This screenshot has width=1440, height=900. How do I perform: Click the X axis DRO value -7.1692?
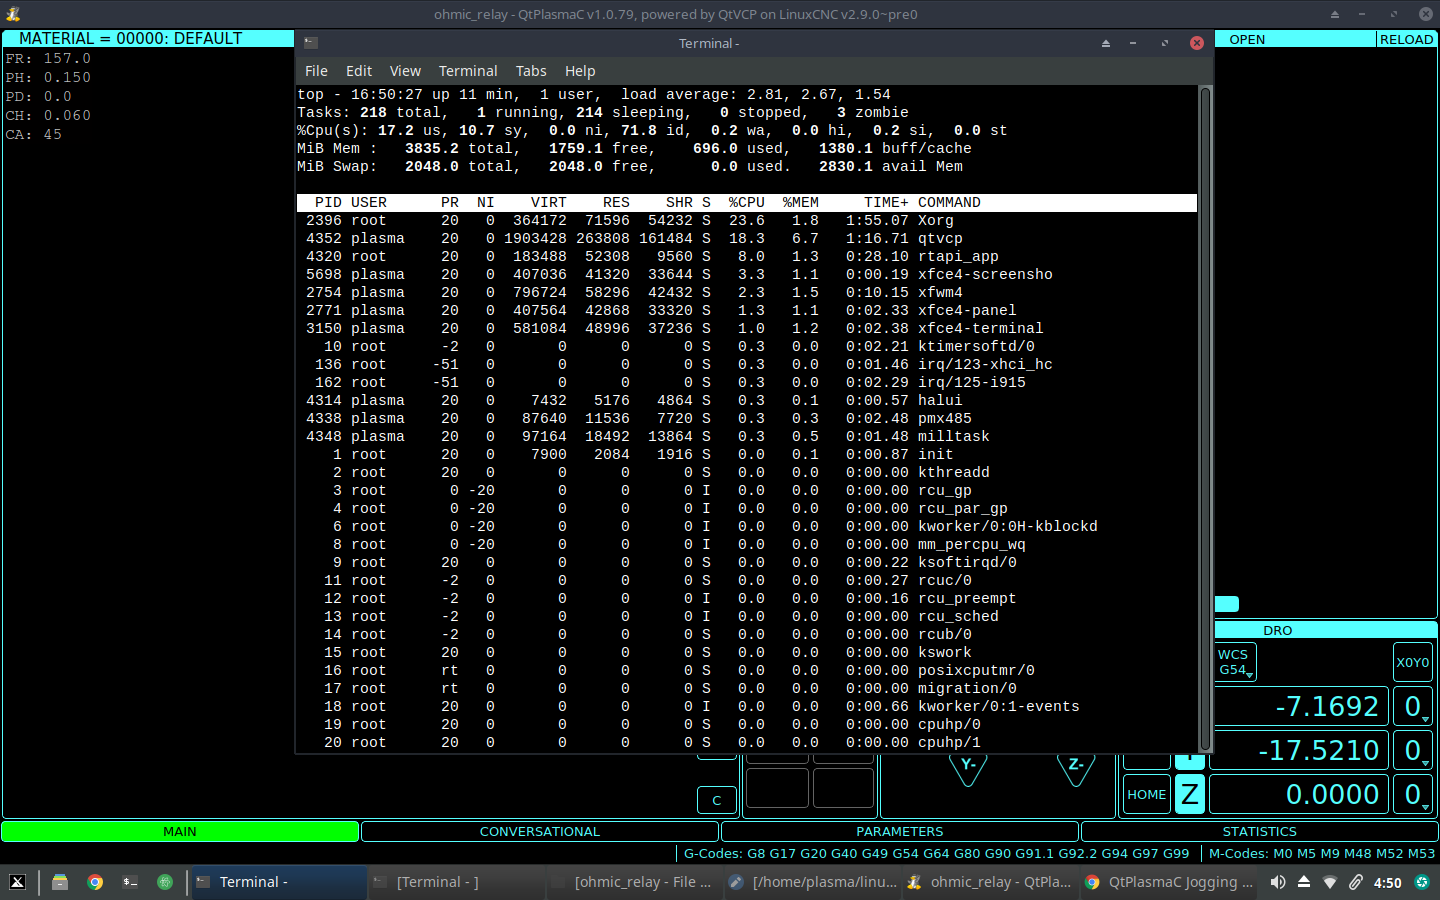(x=1301, y=706)
